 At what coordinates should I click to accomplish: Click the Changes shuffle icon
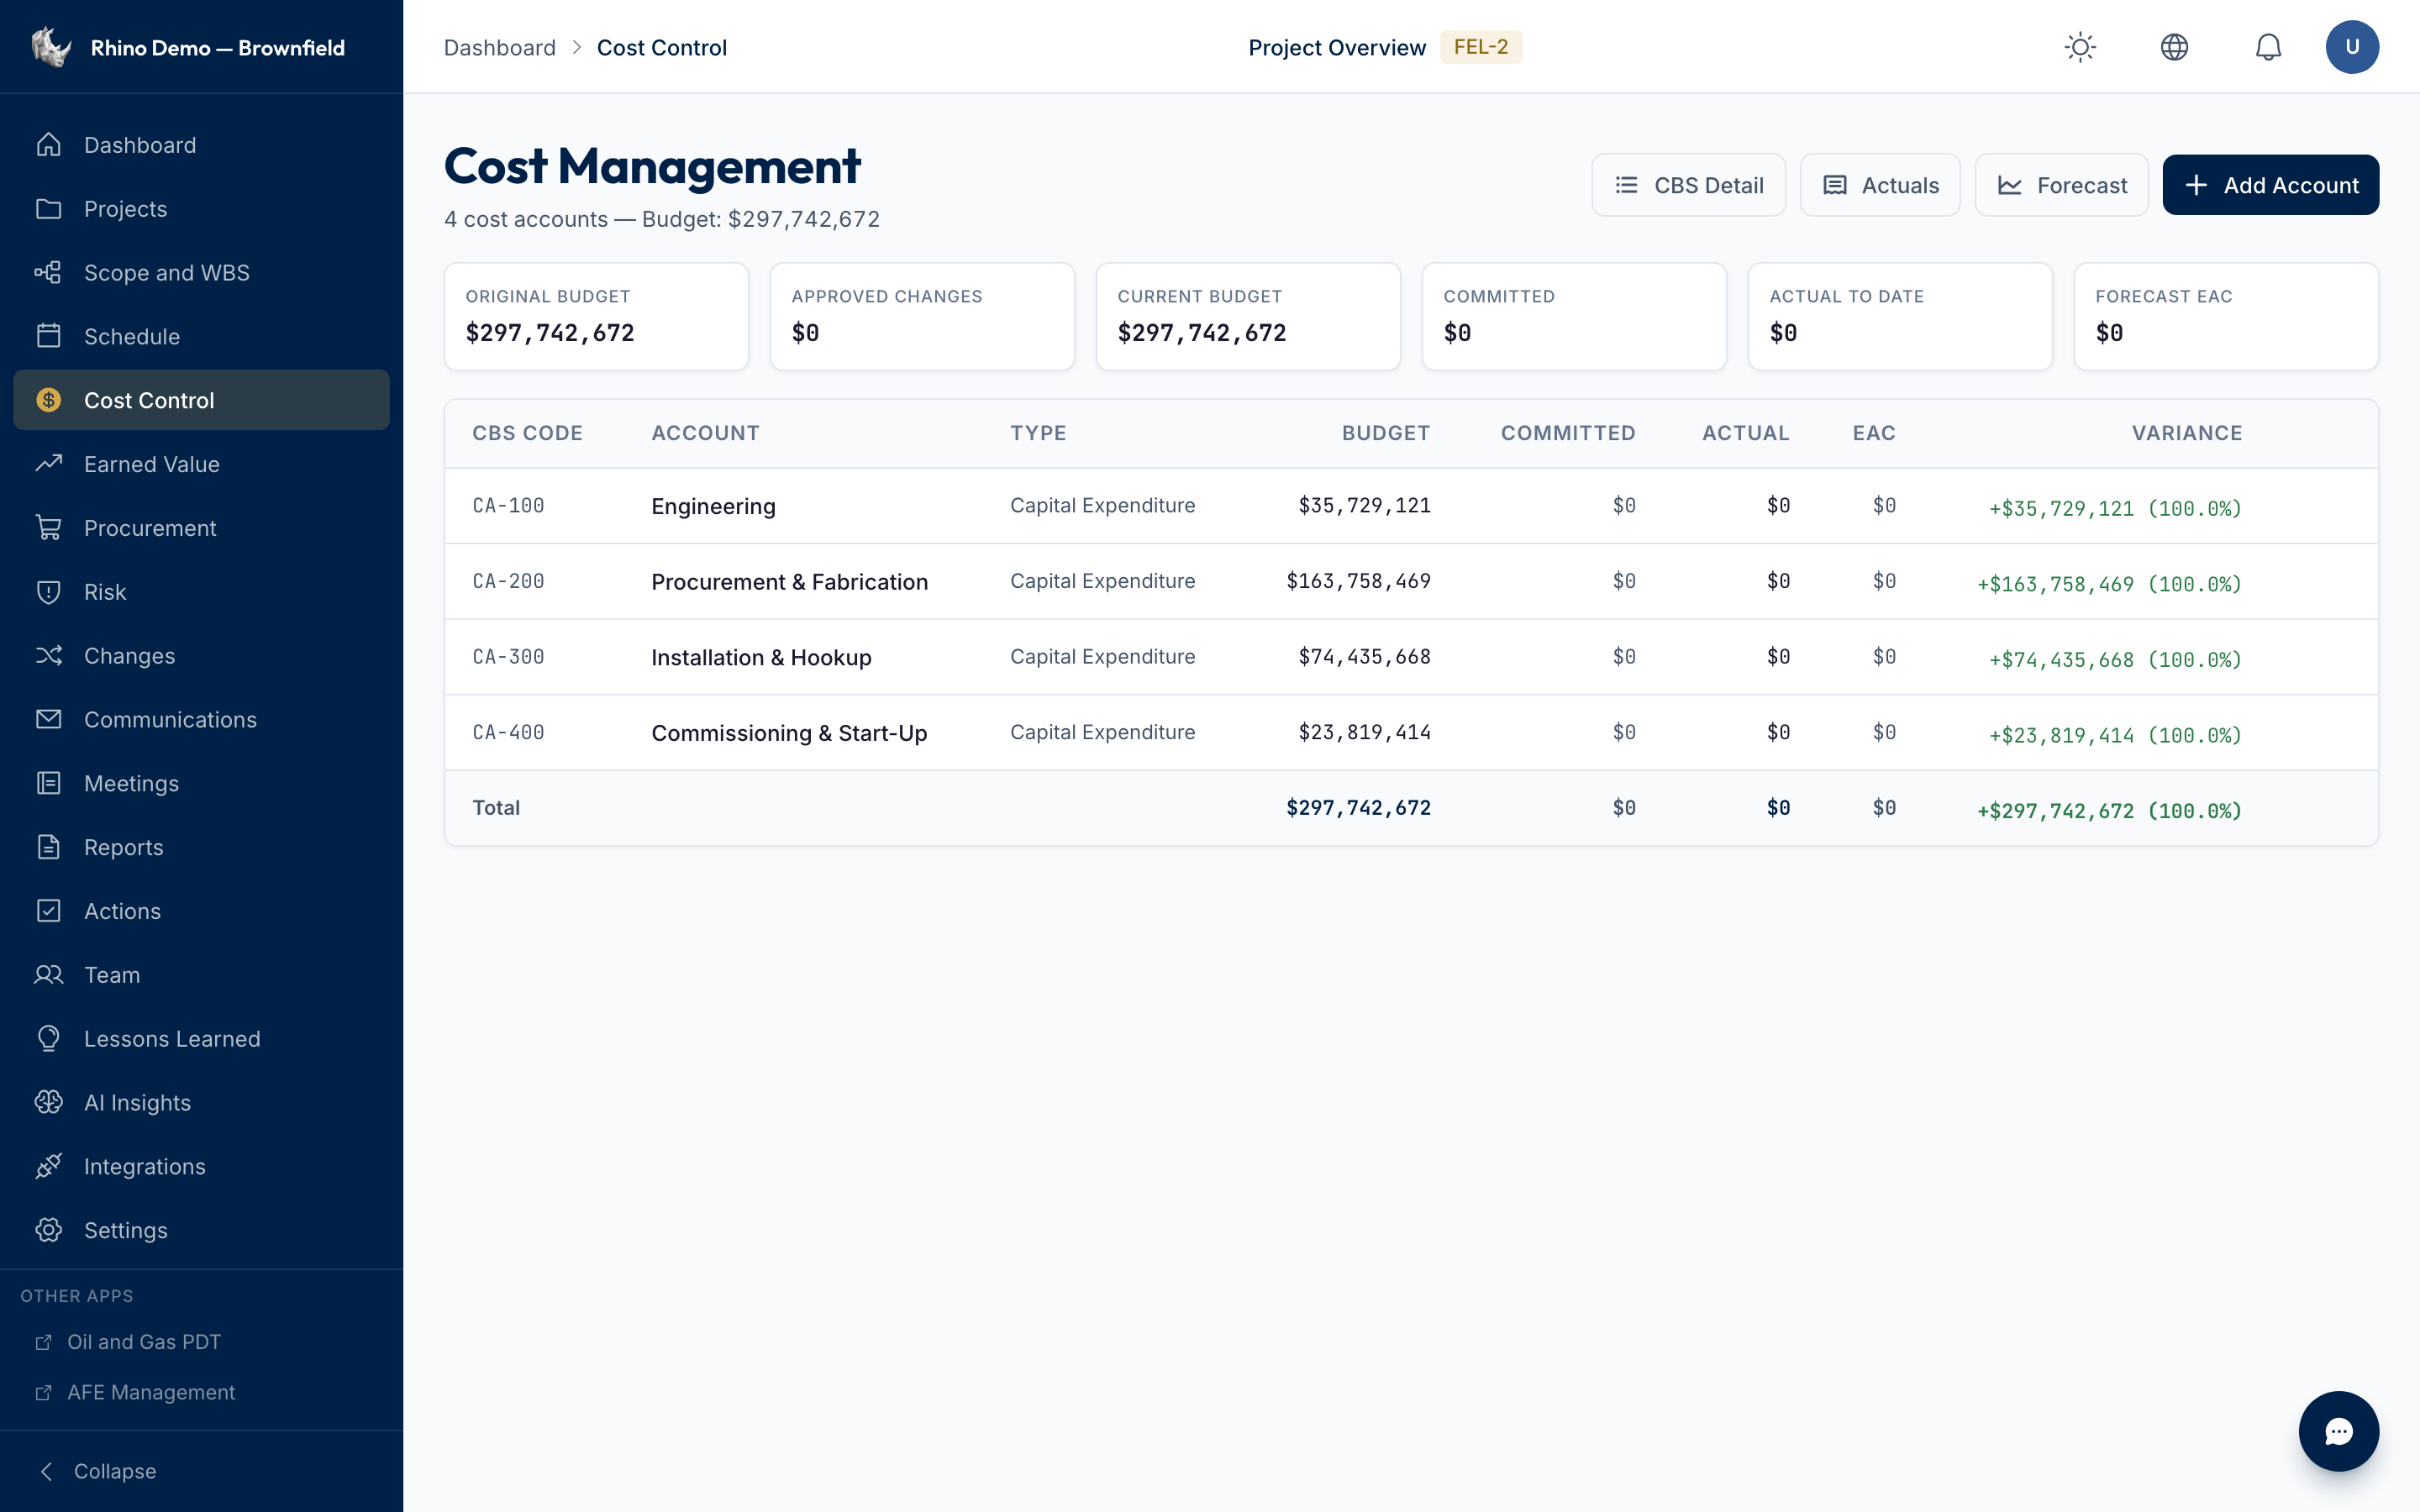48,655
